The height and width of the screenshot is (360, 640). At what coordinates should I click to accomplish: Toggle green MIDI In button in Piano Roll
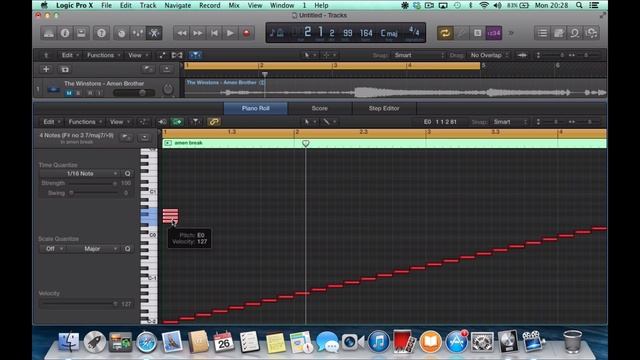click(177, 122)
